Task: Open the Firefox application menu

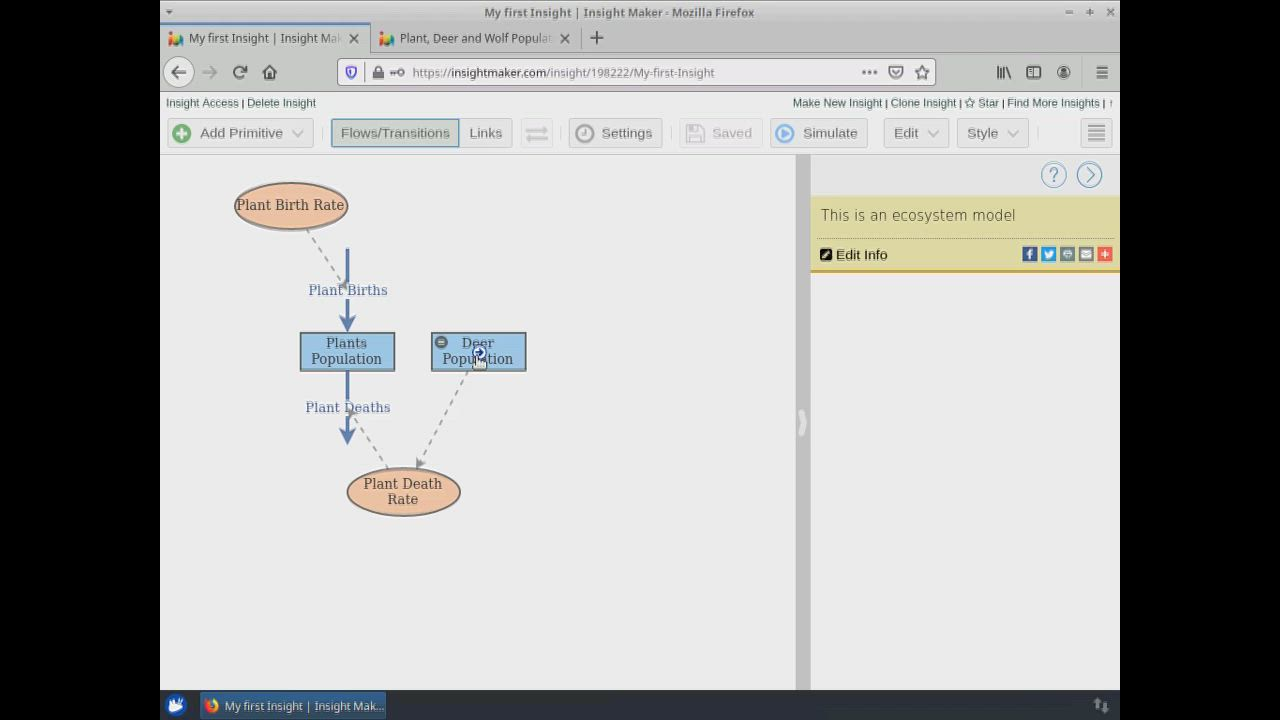Action: click(1102, 72)
